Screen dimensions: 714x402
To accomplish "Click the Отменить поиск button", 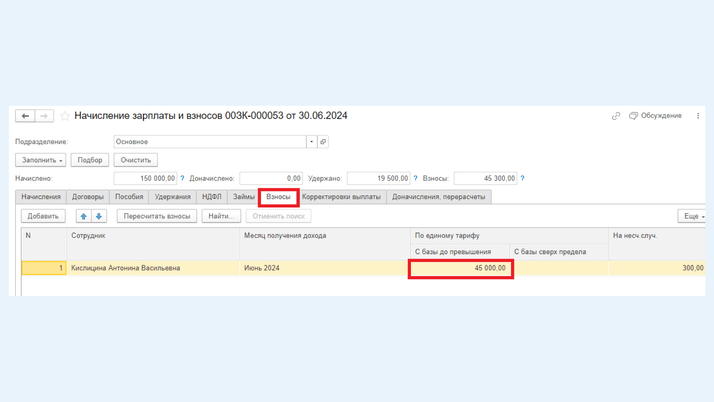I will coord(279,216).
